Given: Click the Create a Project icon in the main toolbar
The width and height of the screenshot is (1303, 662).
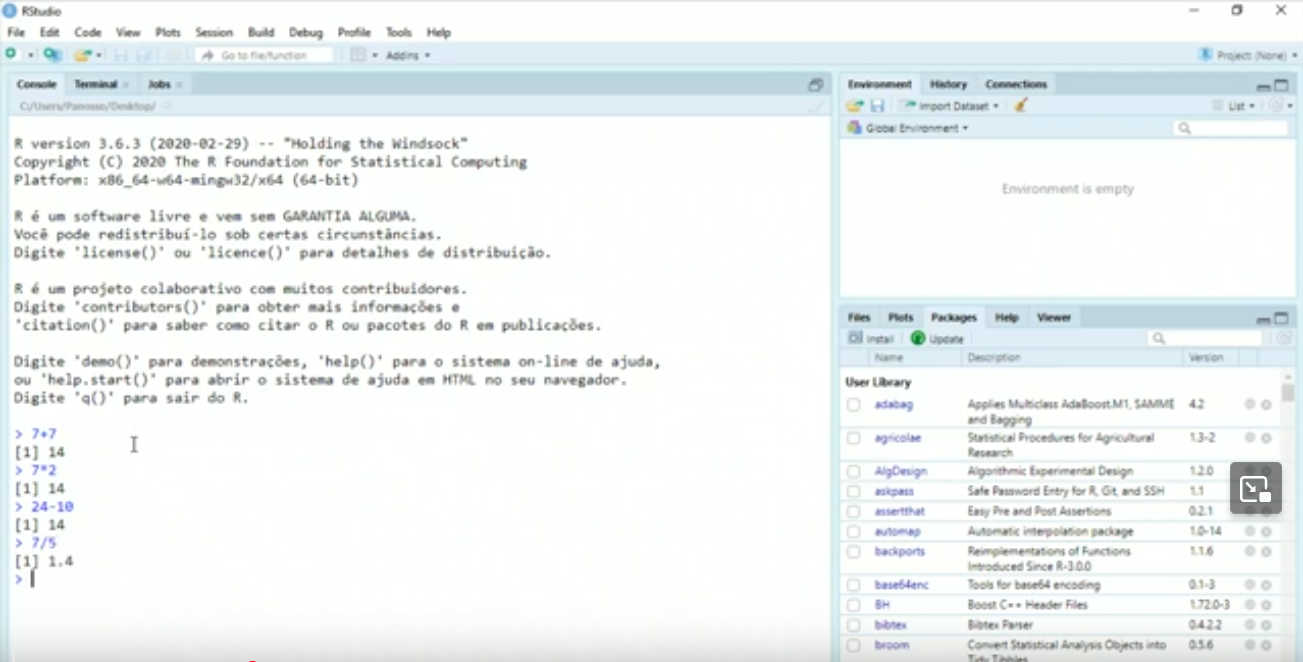Looking at the screenshot, I should click(x=51, y=55).
